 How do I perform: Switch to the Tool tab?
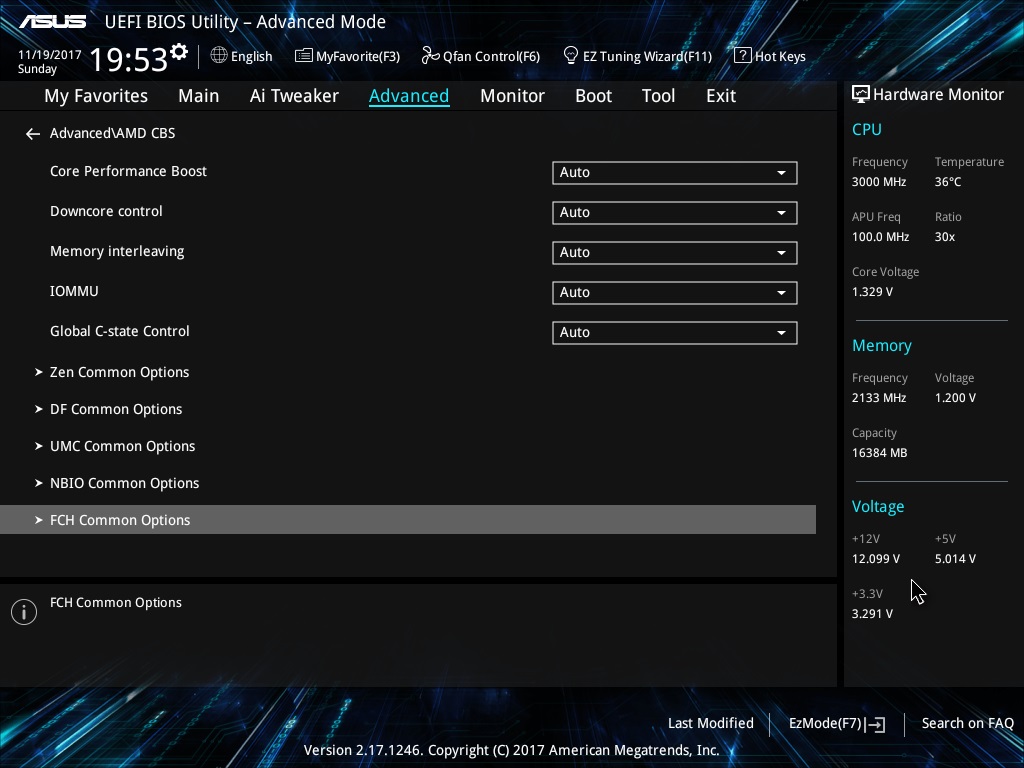[x=658, y=96]
